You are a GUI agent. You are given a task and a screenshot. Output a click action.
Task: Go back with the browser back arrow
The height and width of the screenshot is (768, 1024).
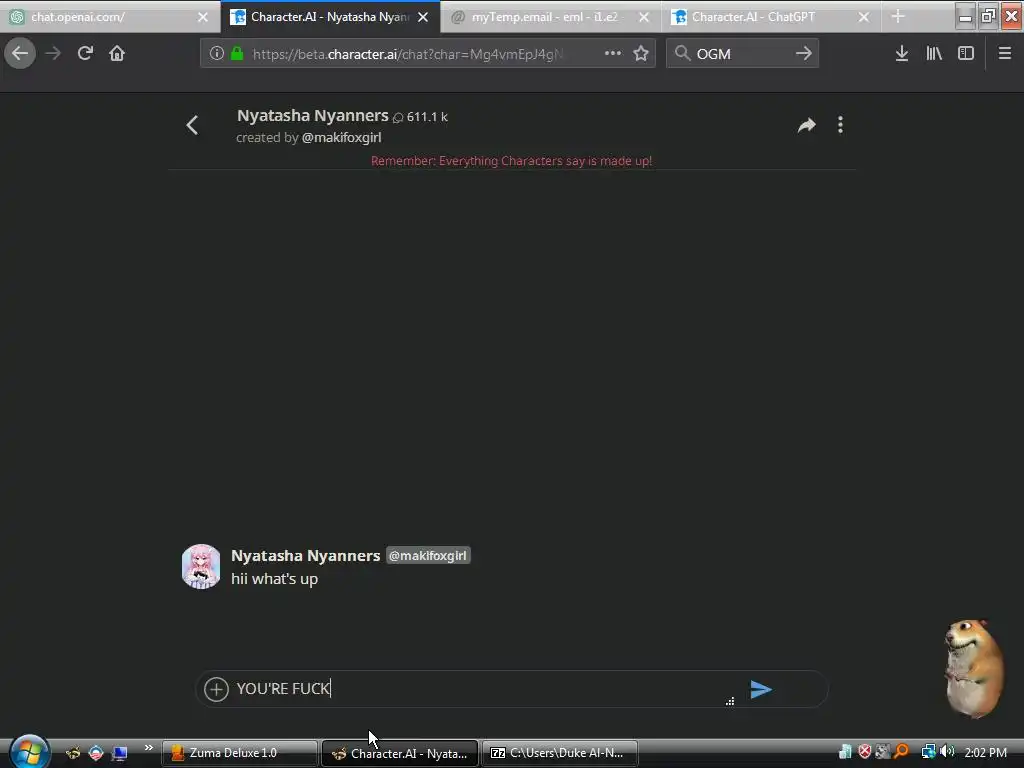click(20, 53)
